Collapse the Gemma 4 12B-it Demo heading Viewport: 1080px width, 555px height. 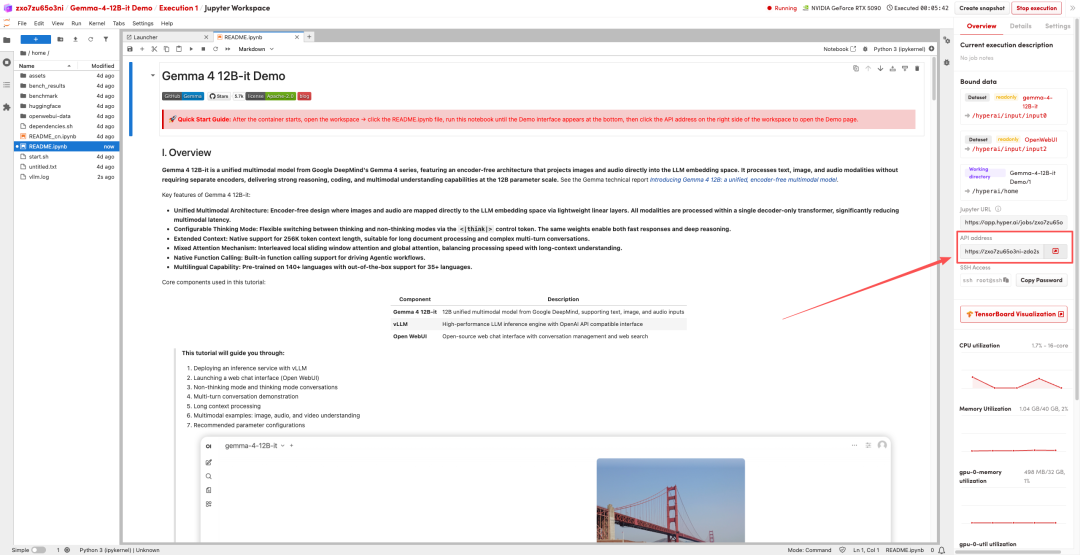point(153,75)
